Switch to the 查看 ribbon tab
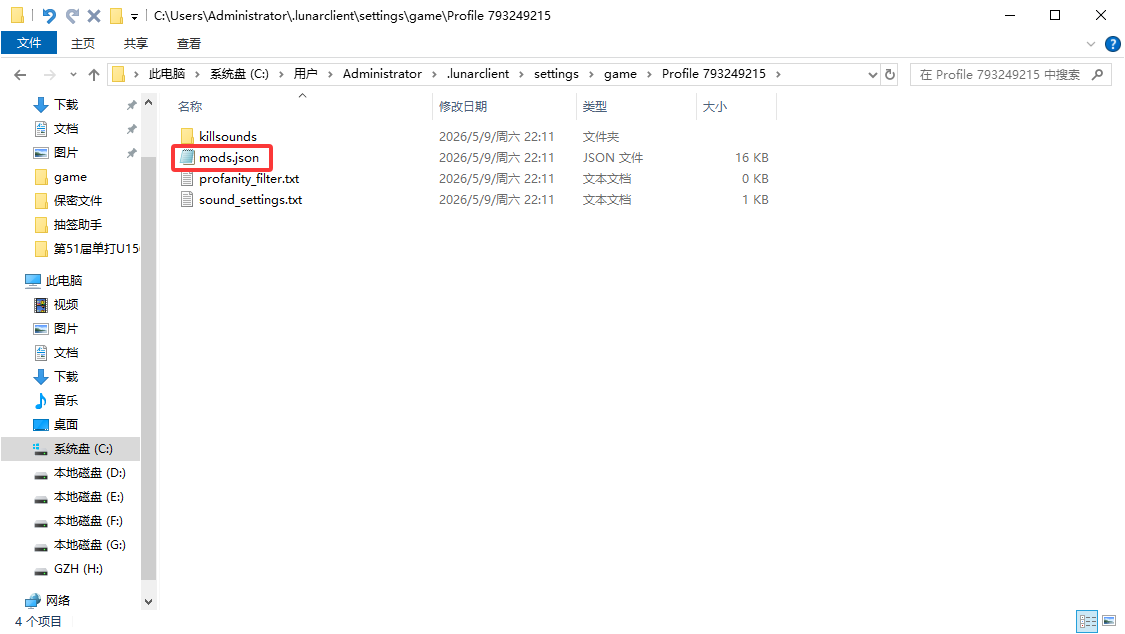This screenshot has width=1125, height=634. click(189, 44)
